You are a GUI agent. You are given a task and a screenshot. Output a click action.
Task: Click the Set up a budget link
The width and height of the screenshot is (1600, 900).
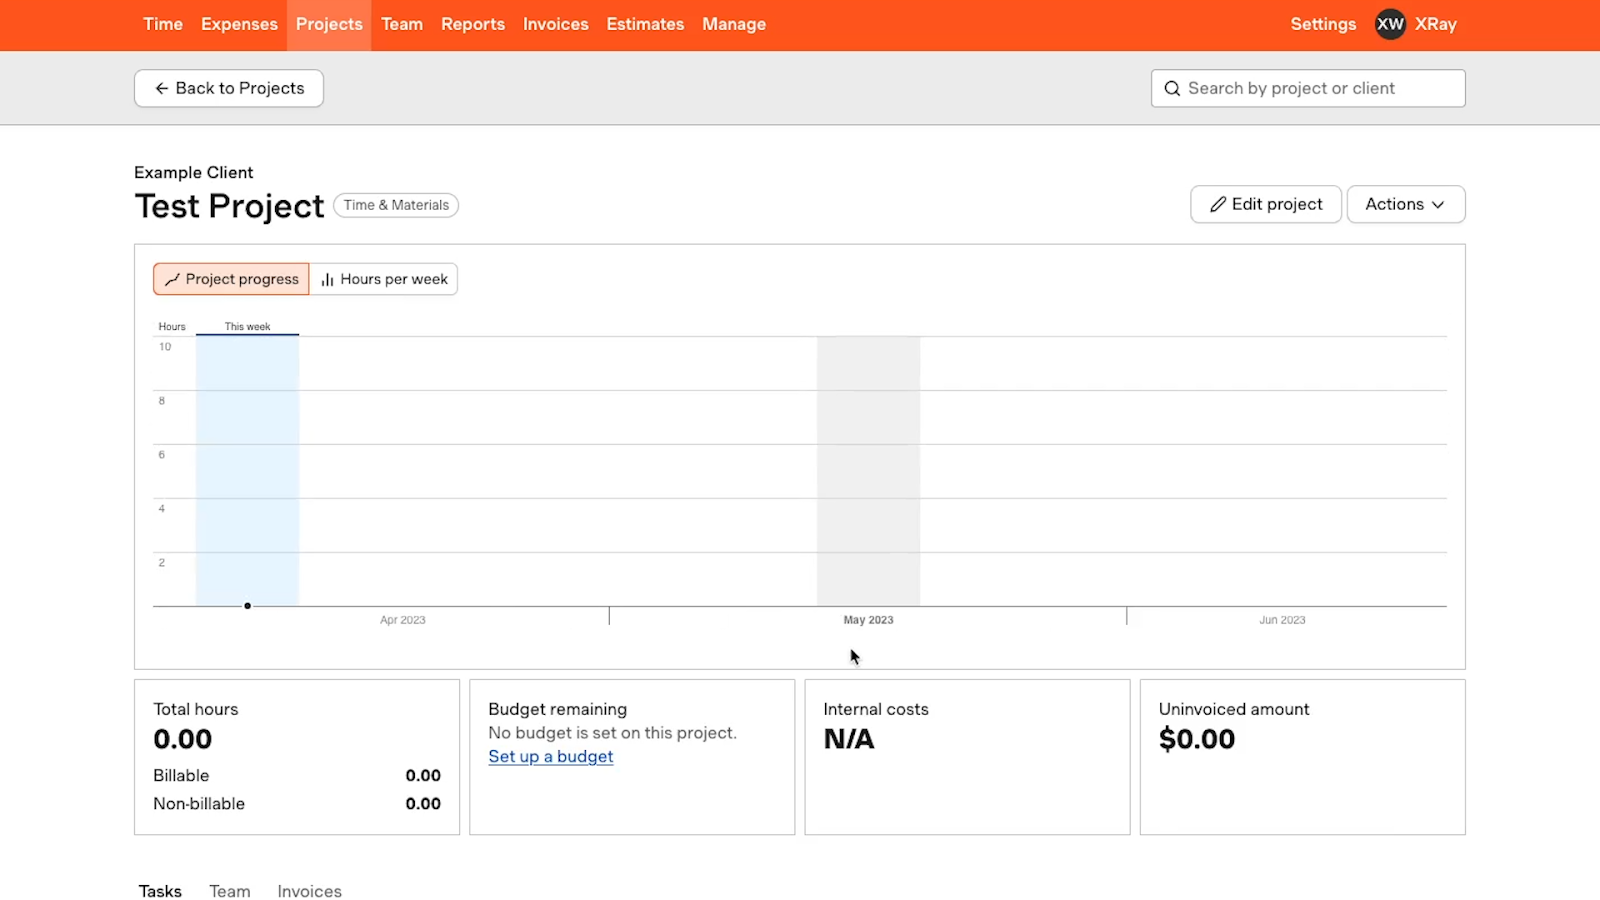551,757
